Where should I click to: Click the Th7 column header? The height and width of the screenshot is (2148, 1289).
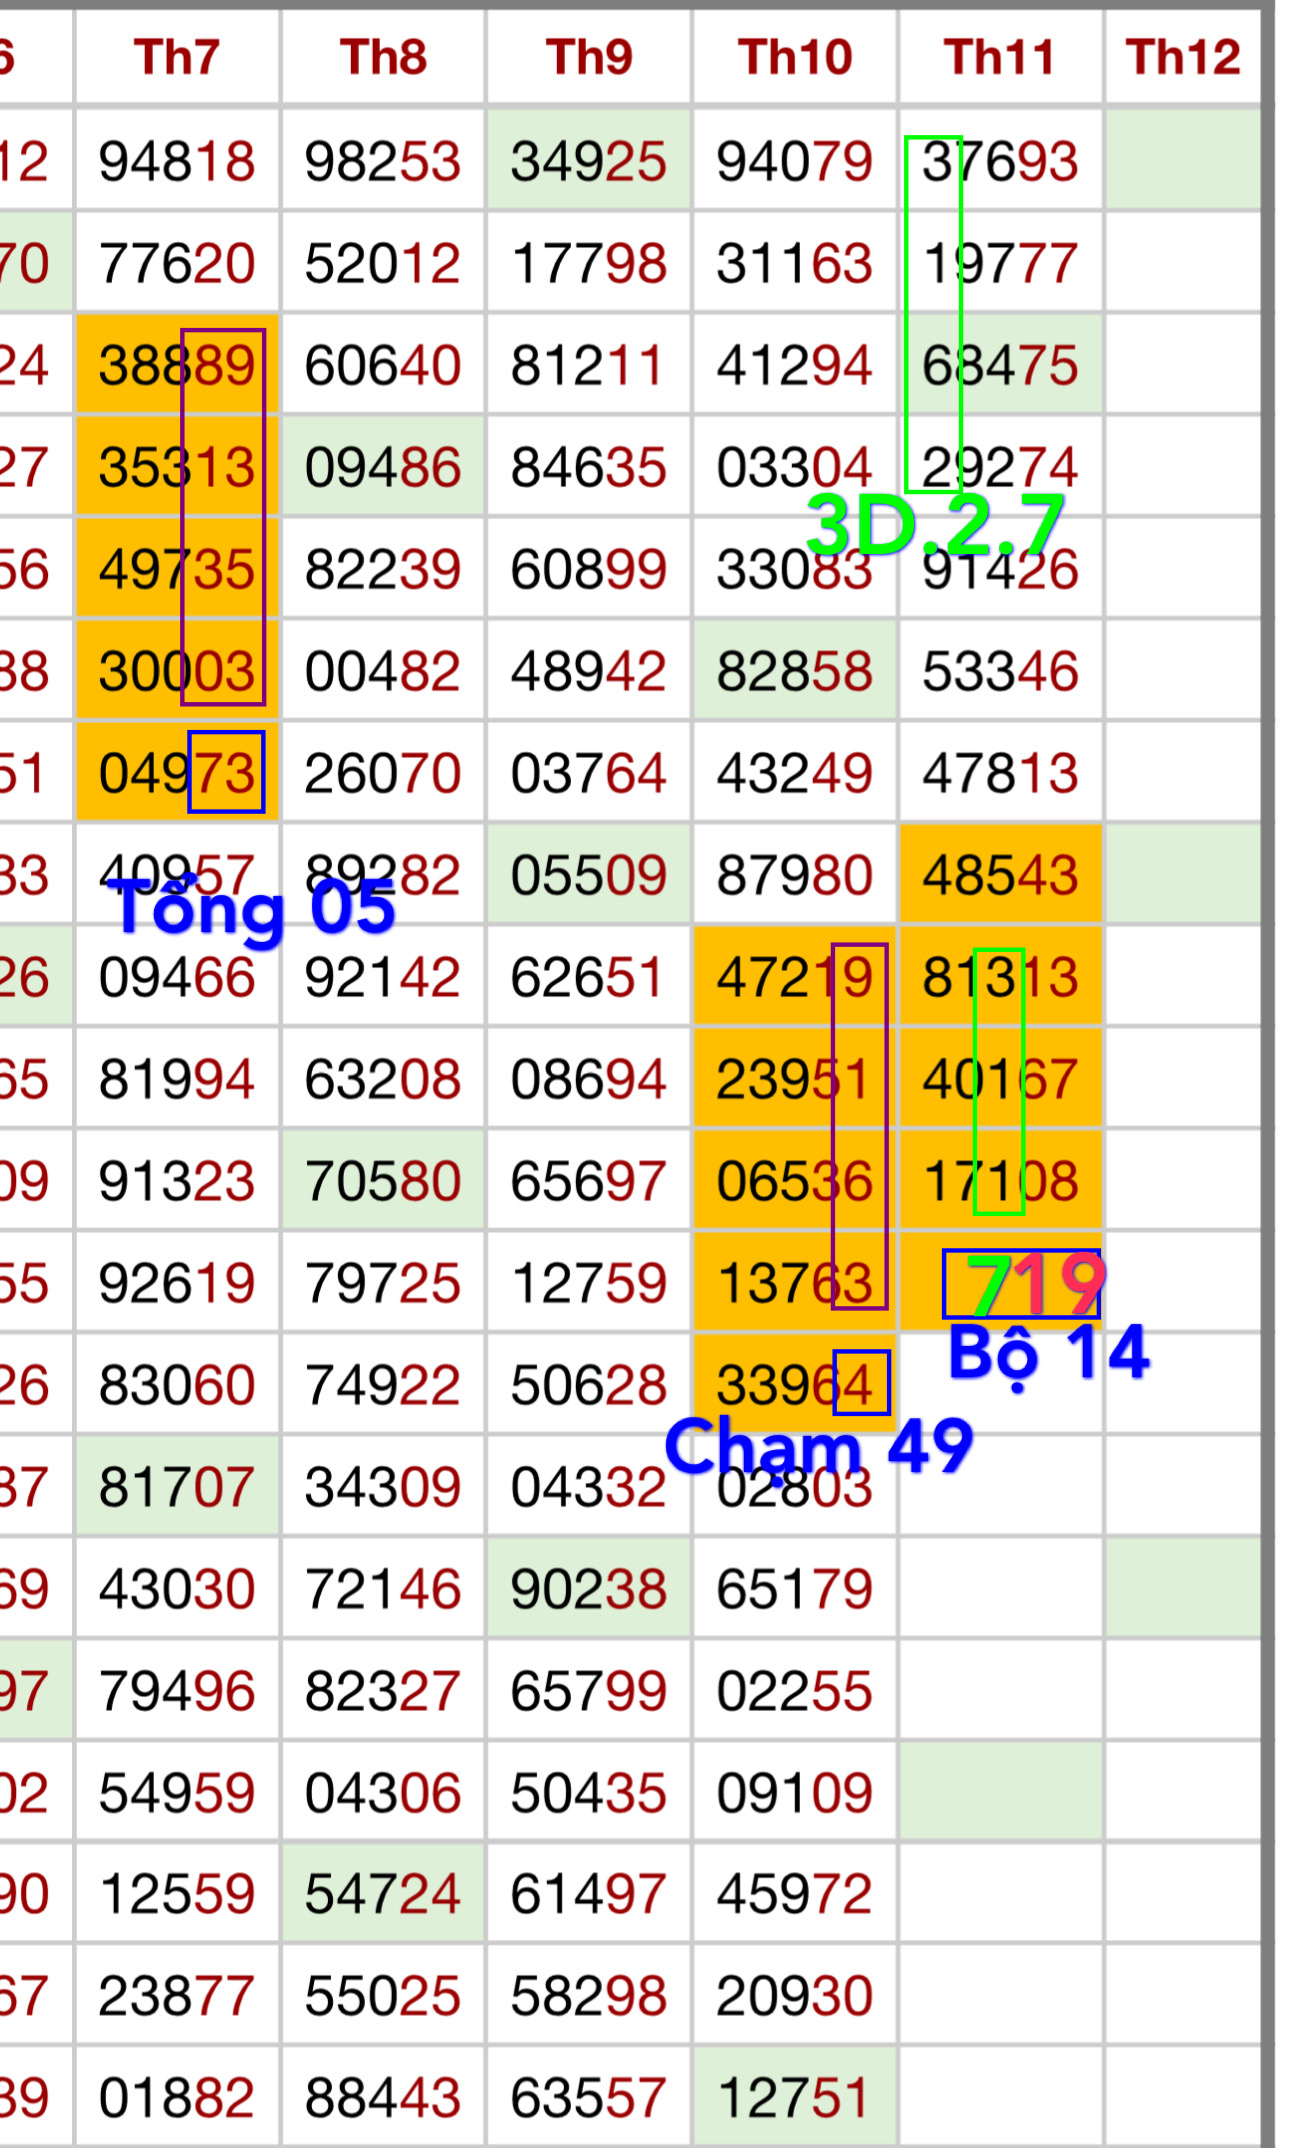coord(177,57)
